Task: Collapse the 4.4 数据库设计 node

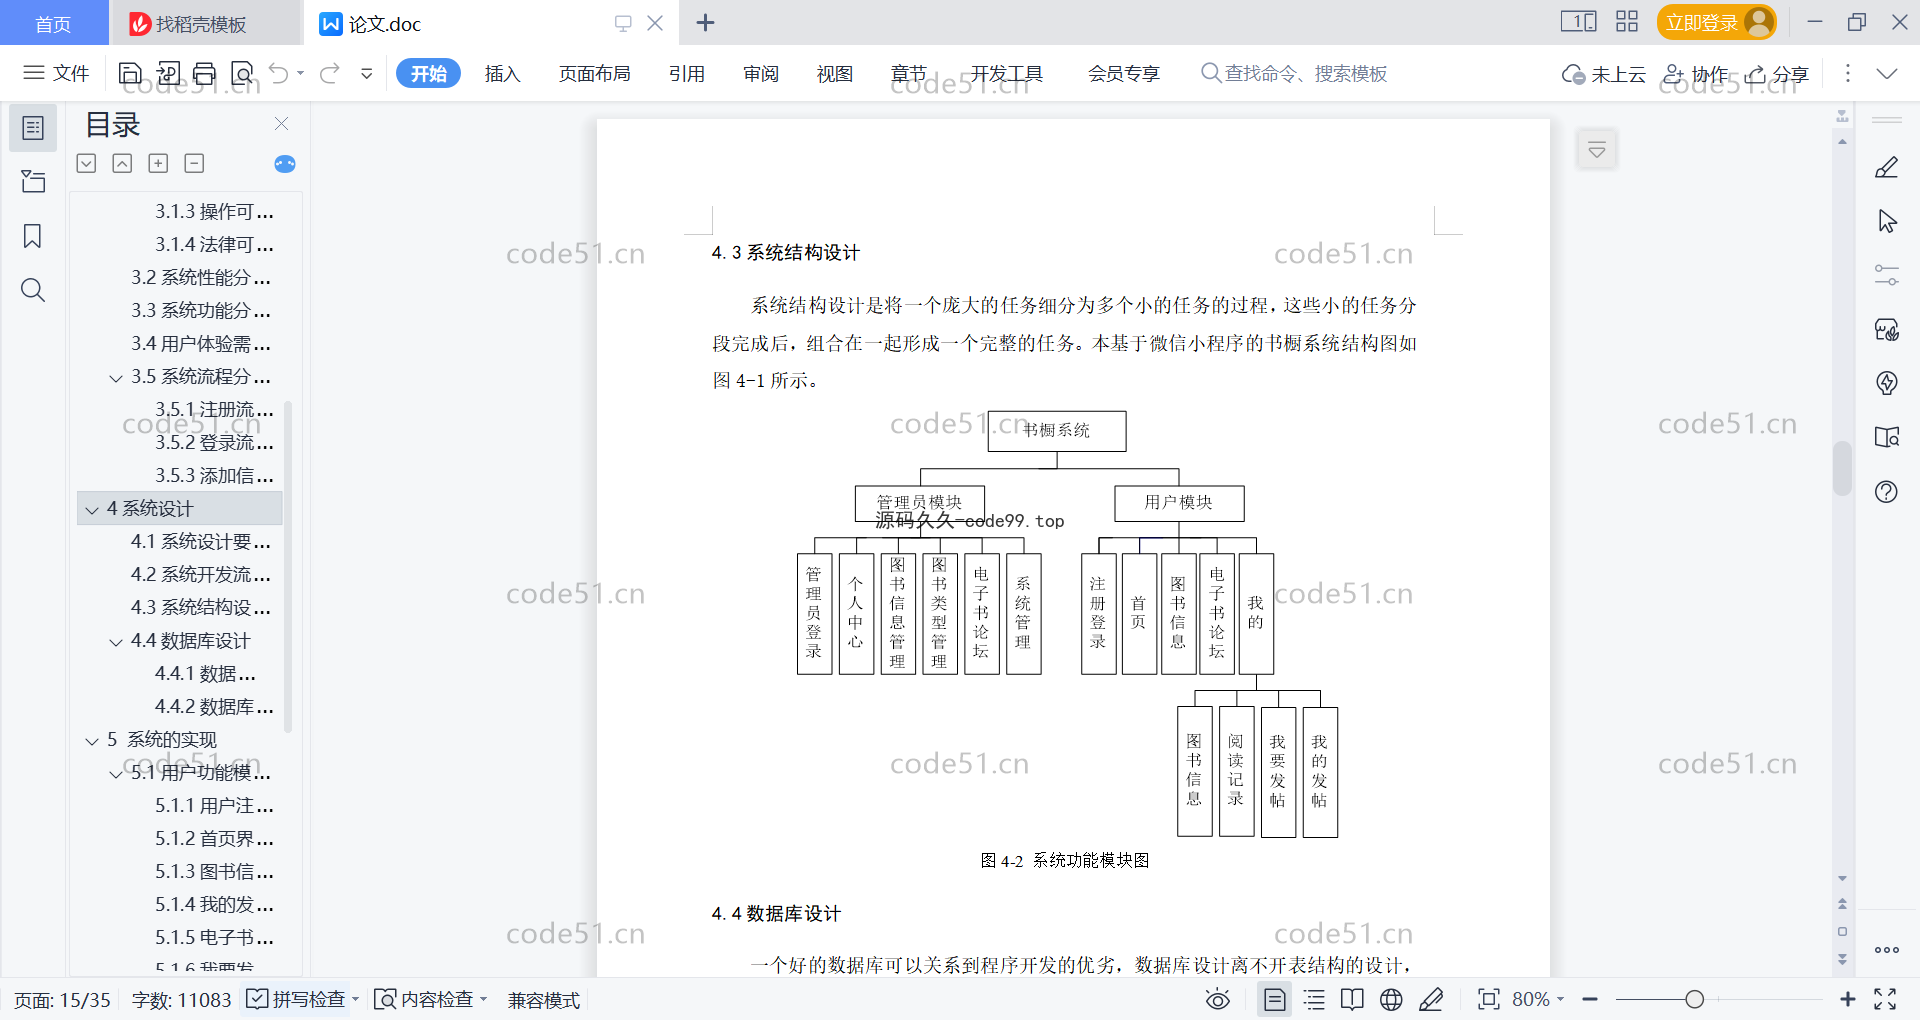Action: click(x=116, y=642)
